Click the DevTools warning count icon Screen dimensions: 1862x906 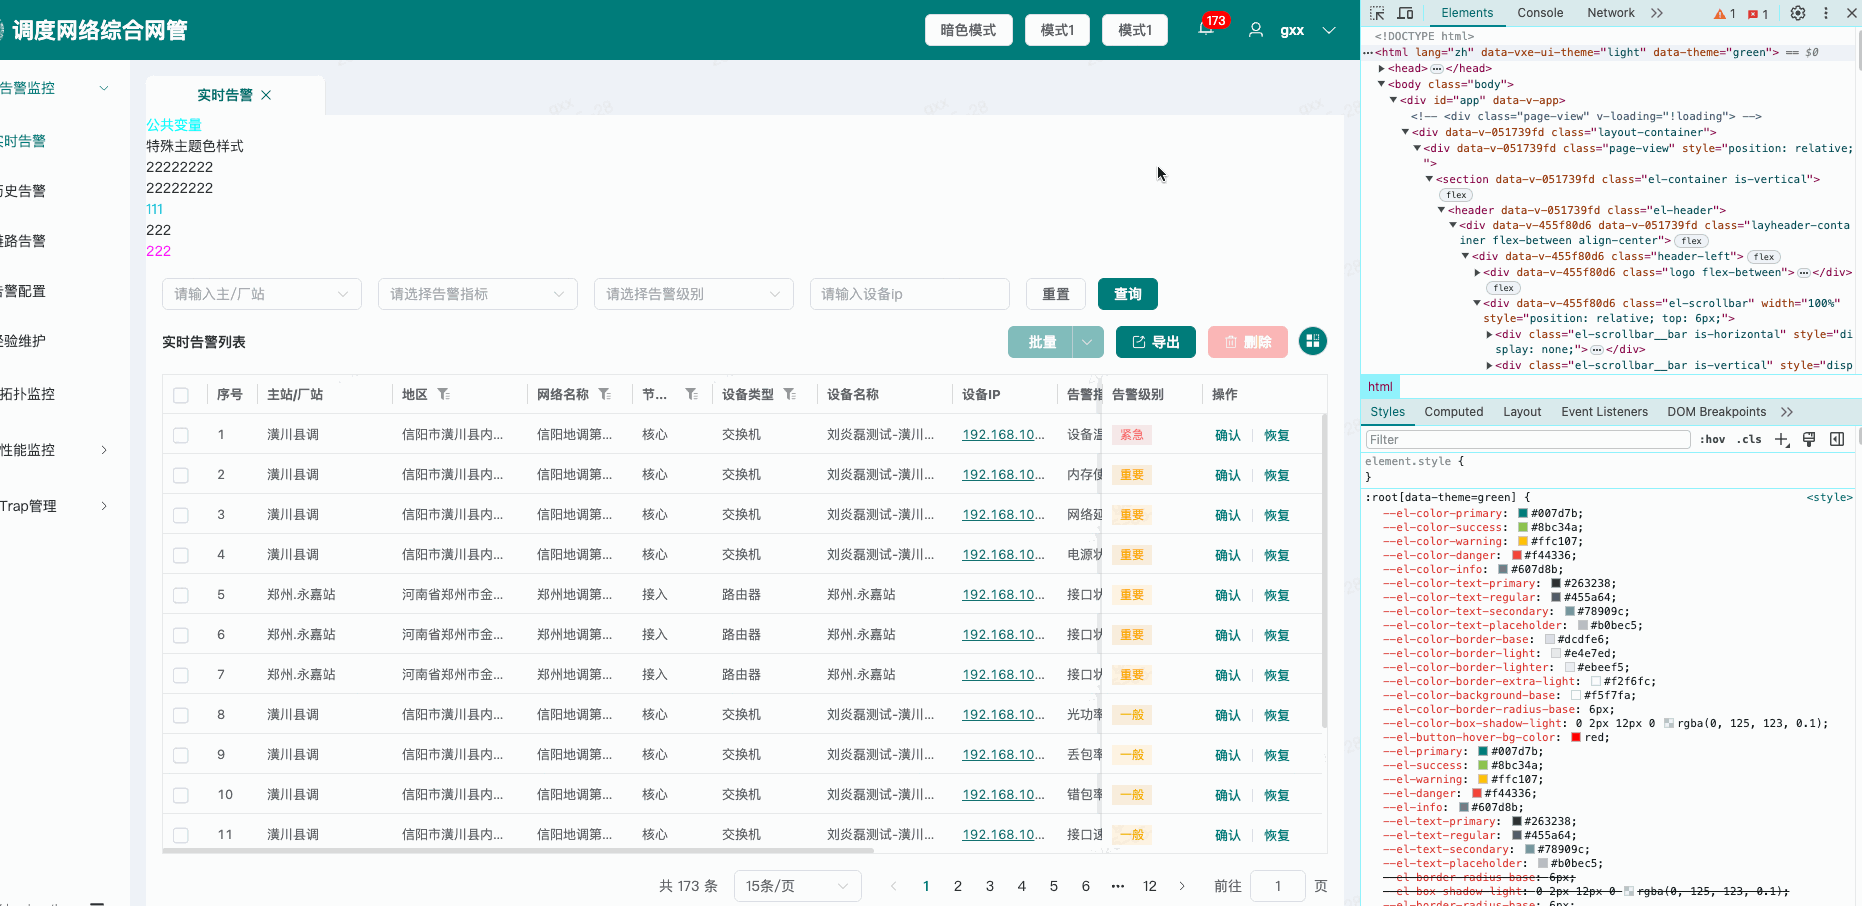click(1725, 14)
